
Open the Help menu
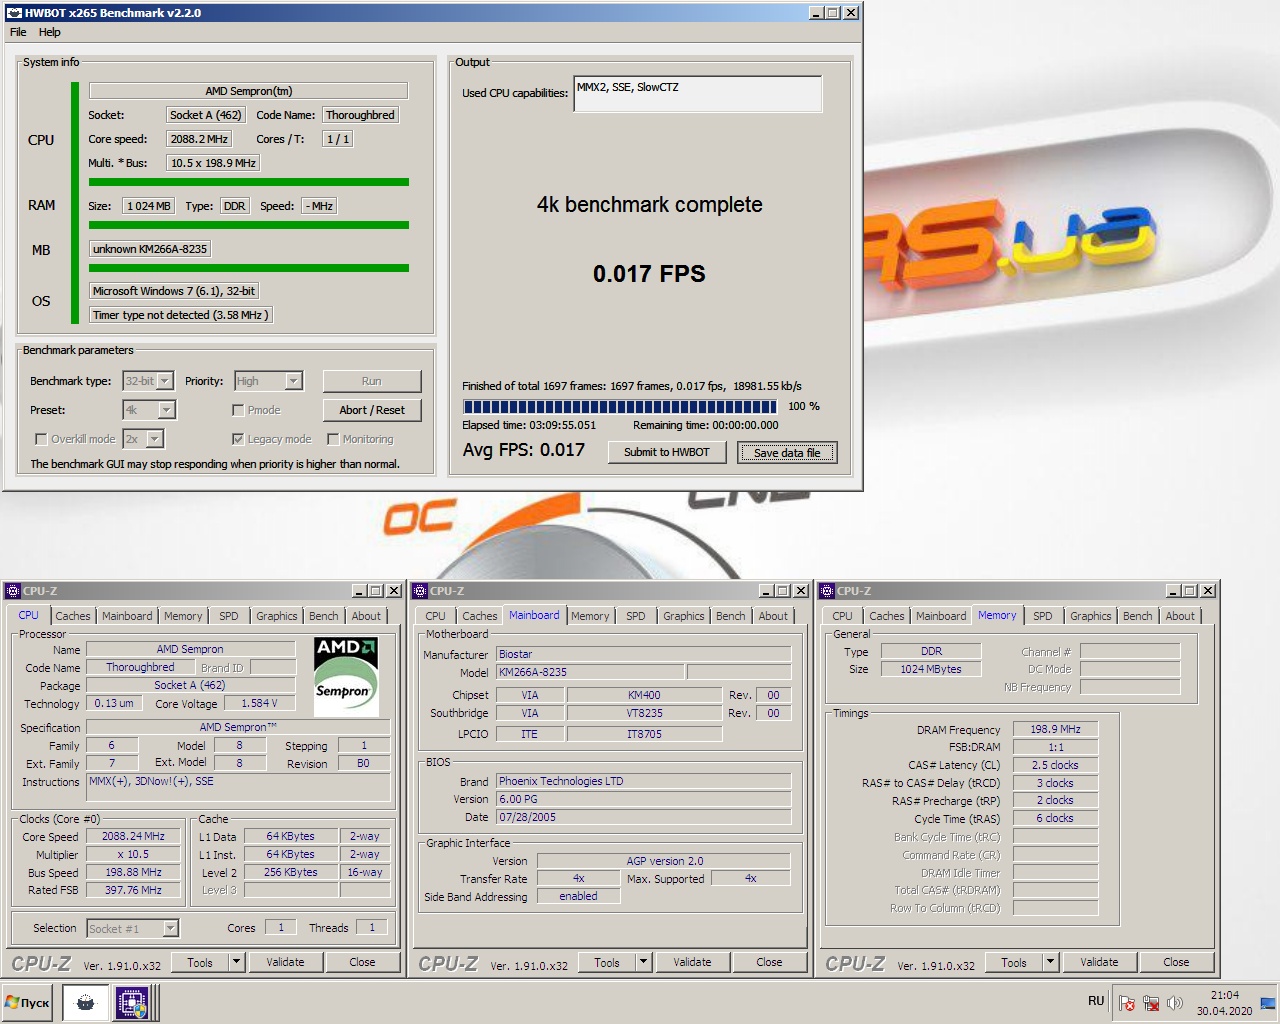click(x=50, y=32)
